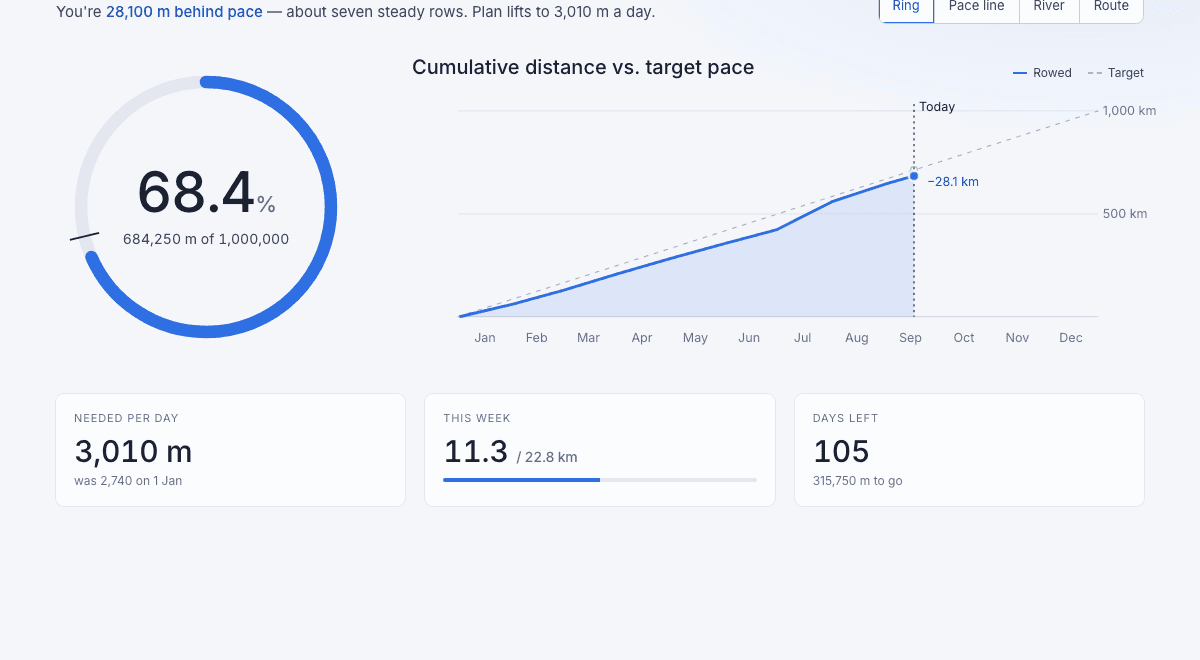Click the Jun month axis label
Screen dimensions: 1200x660
click(x=749, y=338)
